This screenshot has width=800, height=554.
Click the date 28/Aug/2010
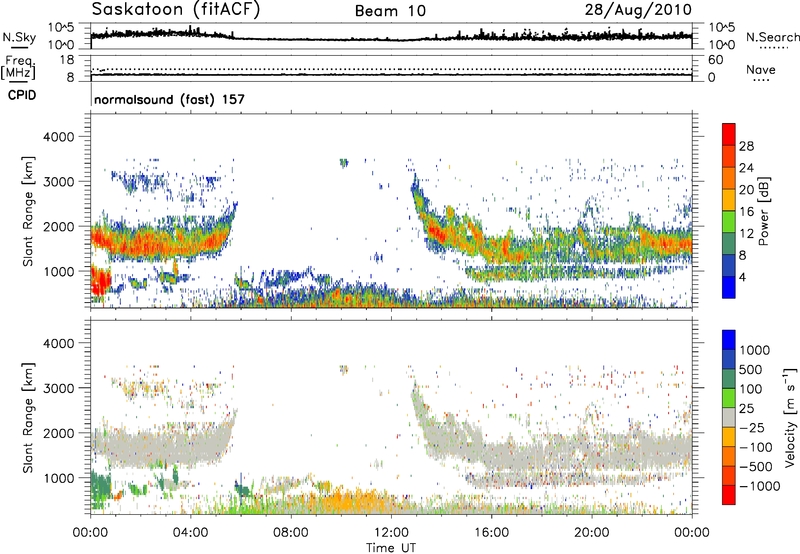coord(638,10)
